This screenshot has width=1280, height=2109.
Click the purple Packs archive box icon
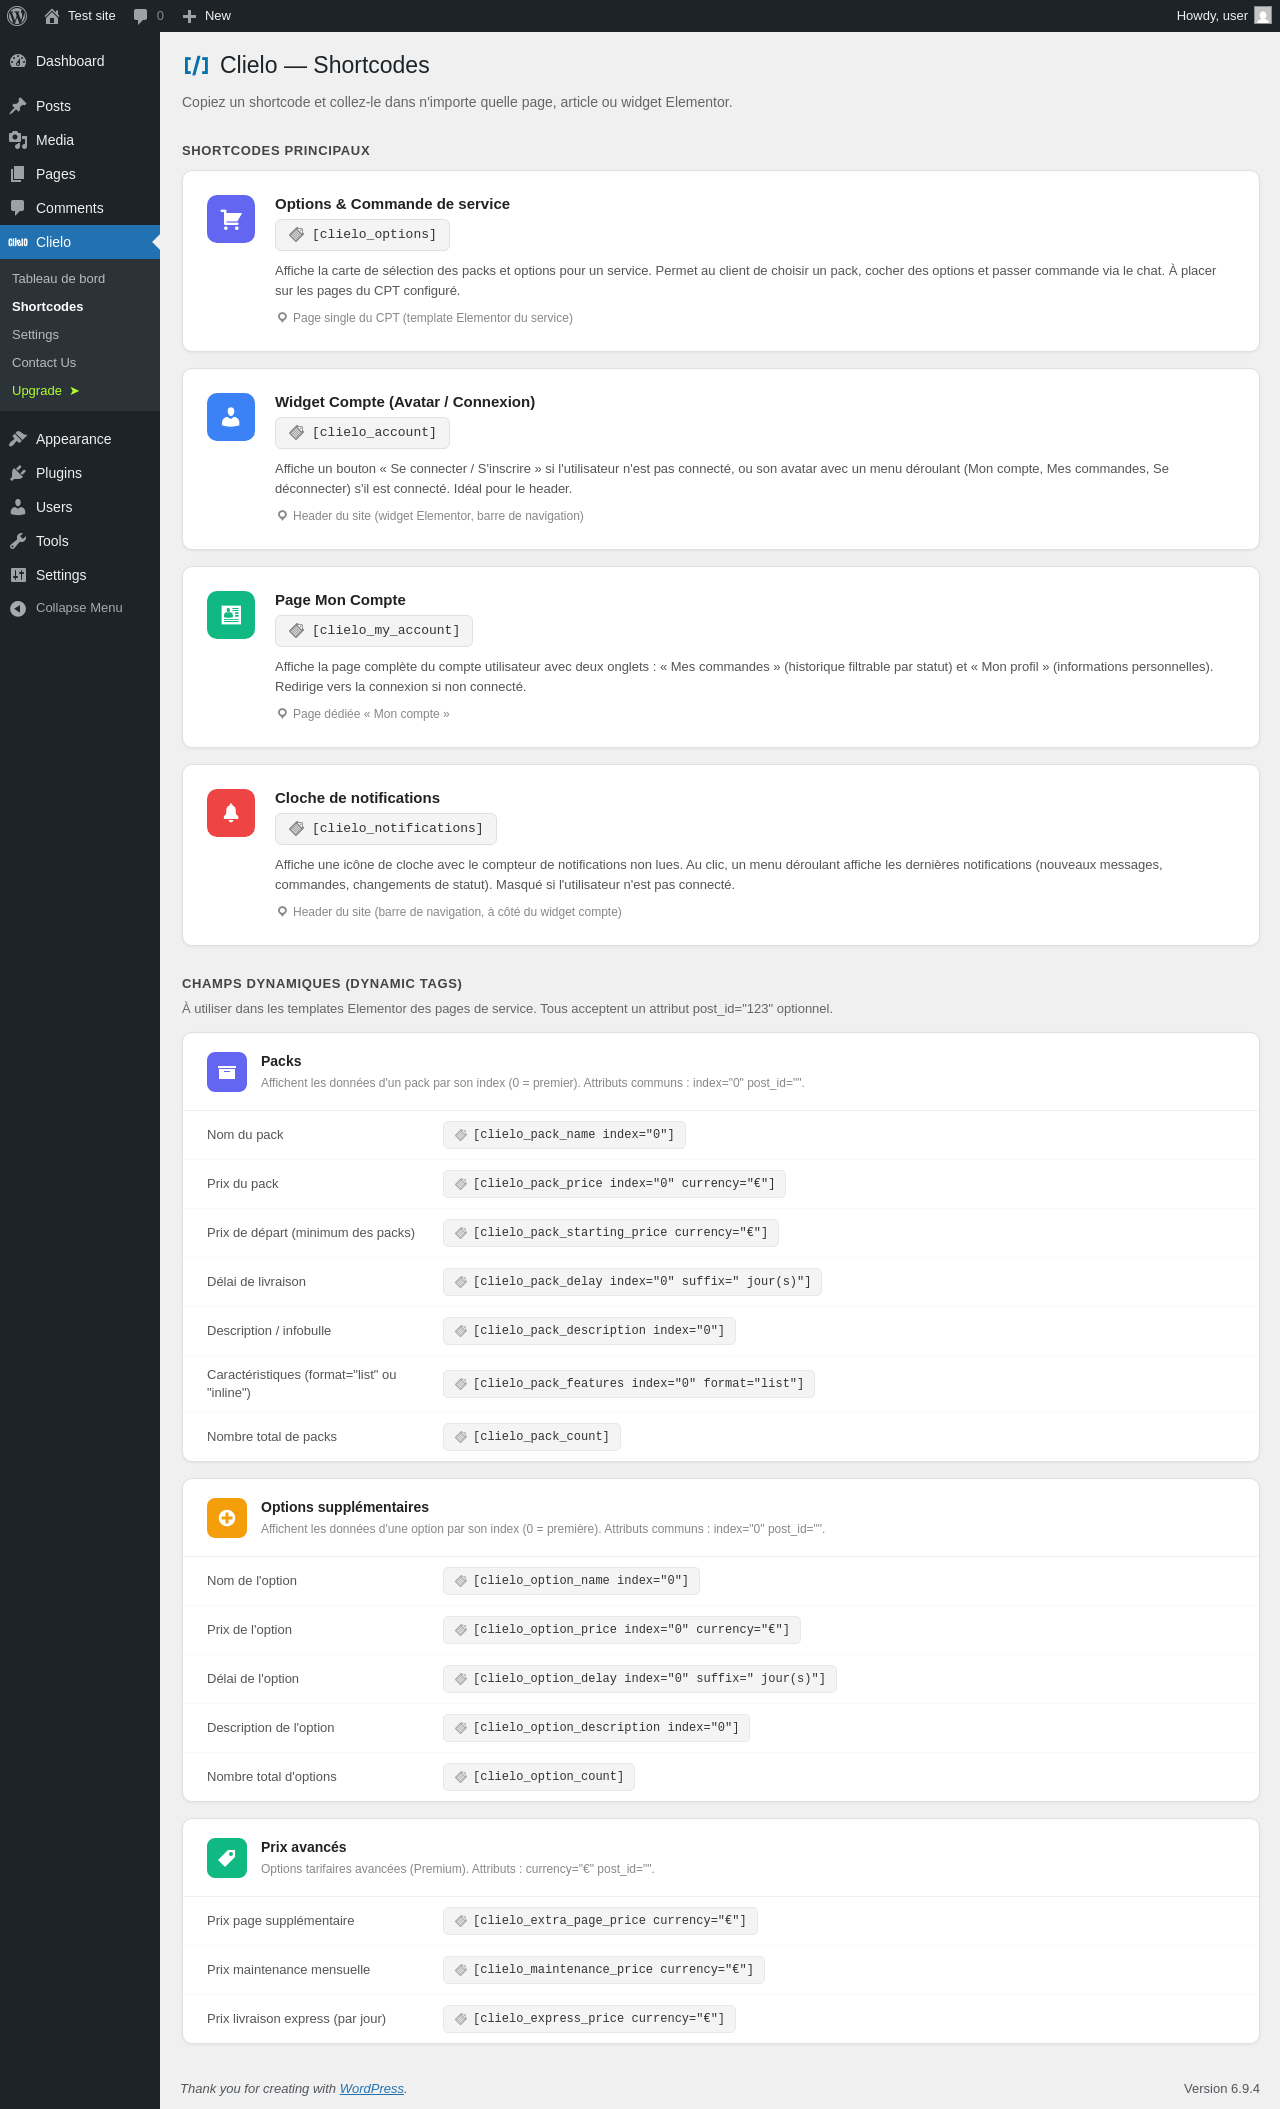point(227,1072)
